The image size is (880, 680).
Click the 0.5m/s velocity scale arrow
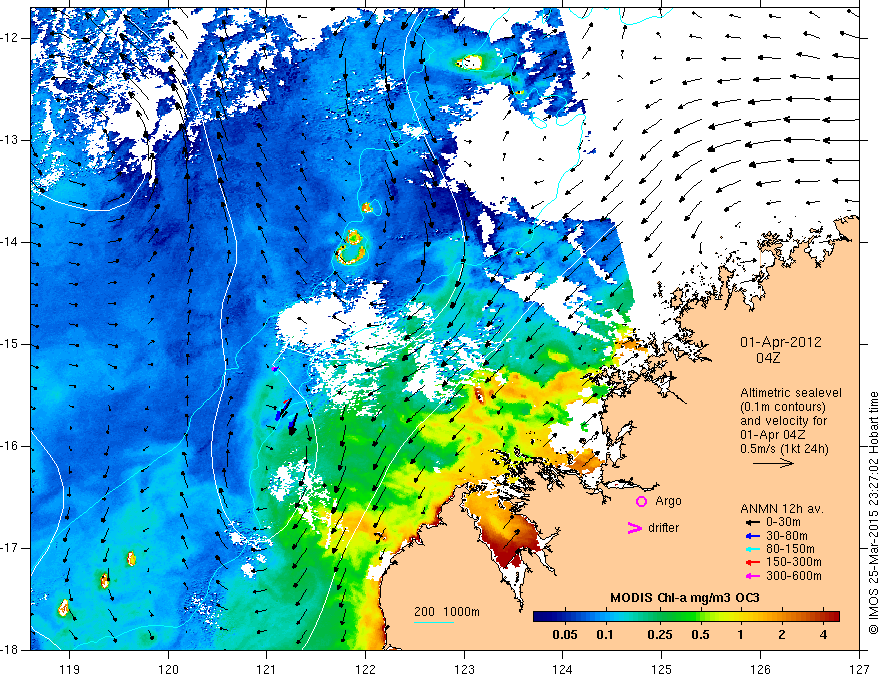[x=773, y=463]
